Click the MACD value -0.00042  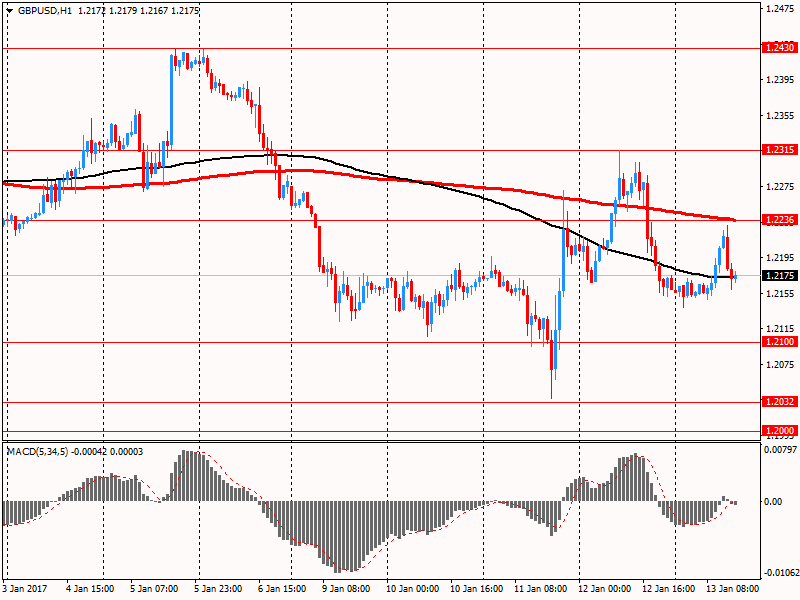(88, 452)
